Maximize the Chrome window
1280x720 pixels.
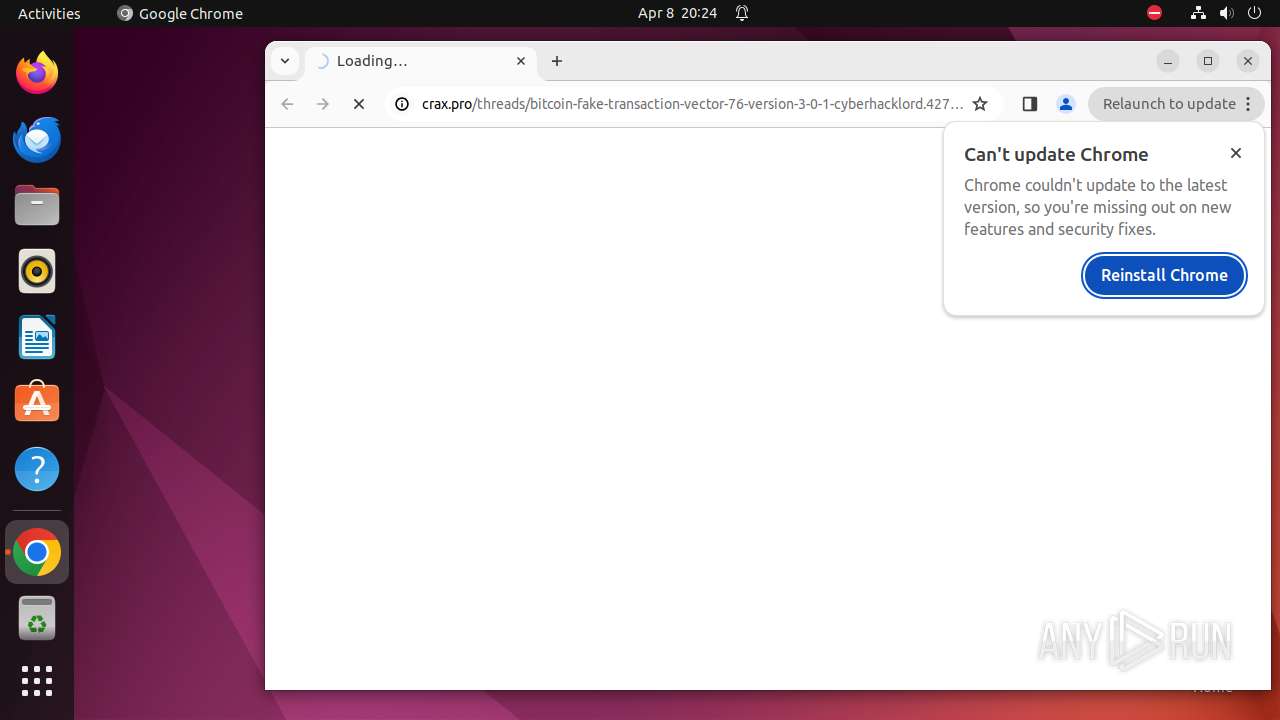(1208, 61)
